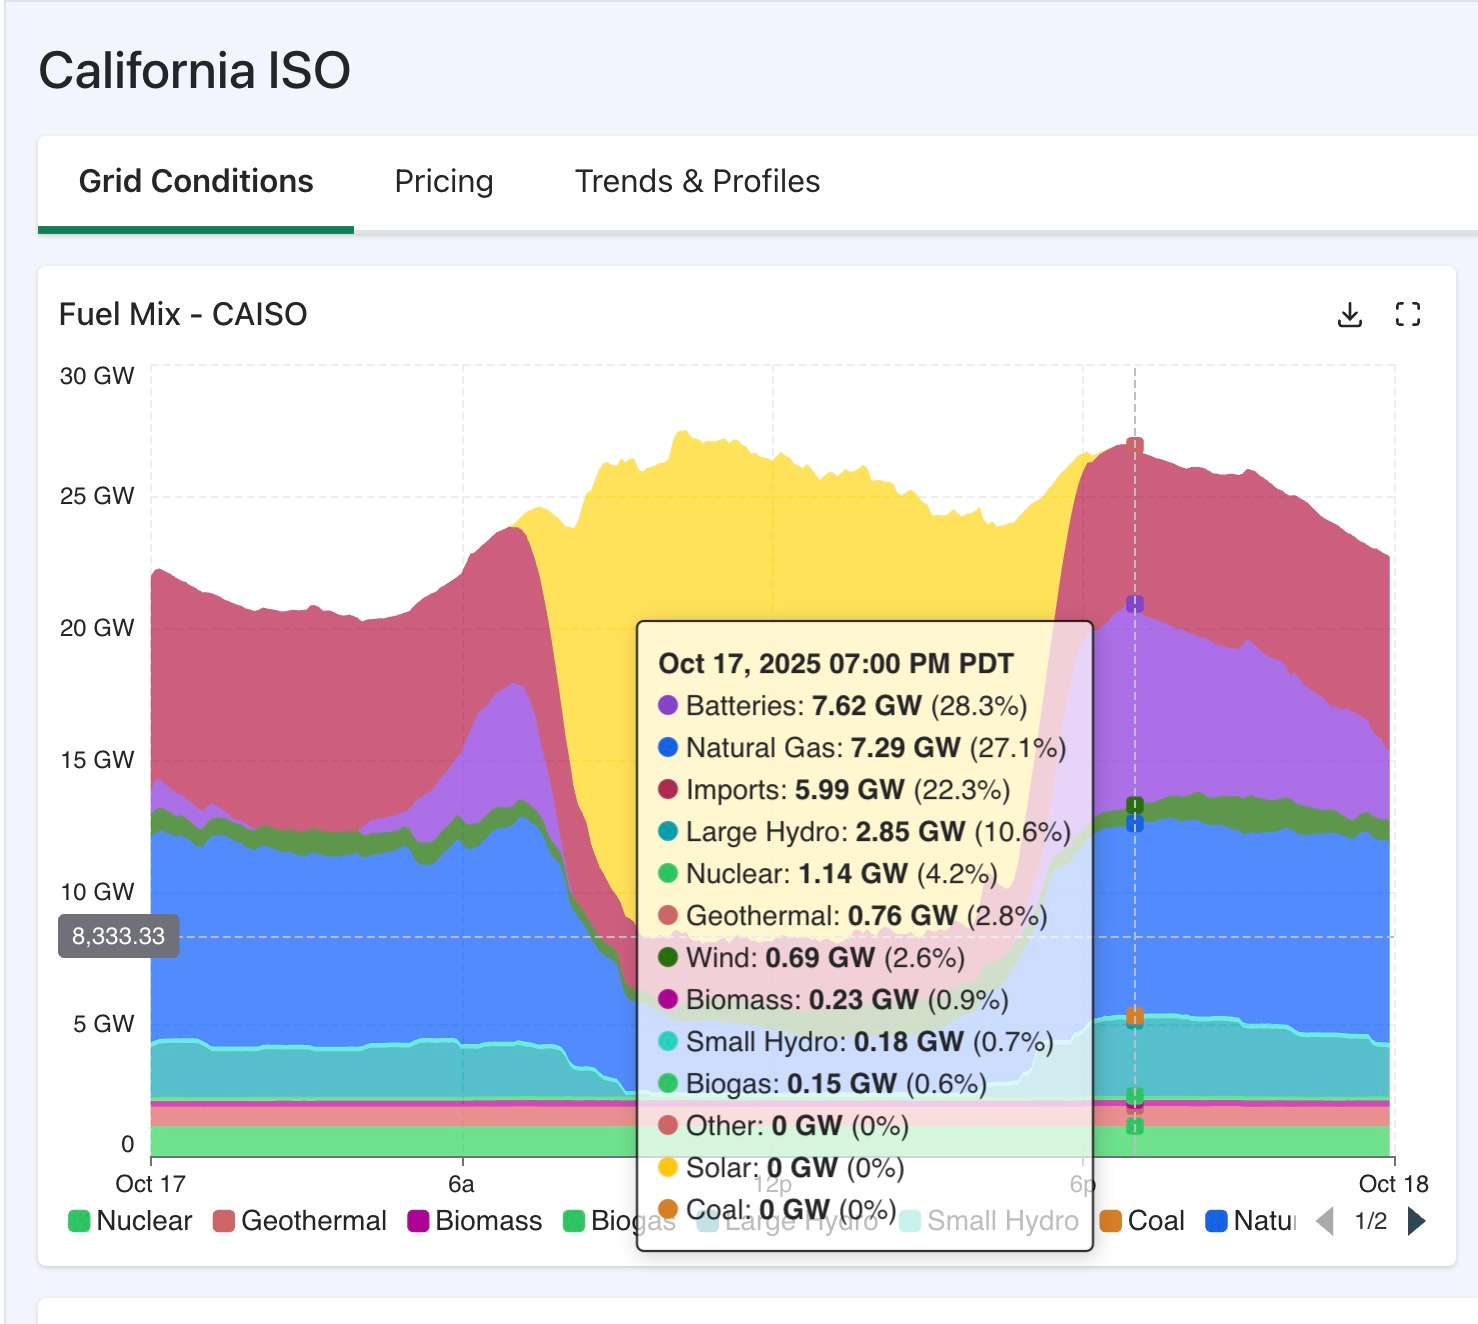Click the blue Natural Gas data marker
The image size is (1478, 1324).
1134,824
